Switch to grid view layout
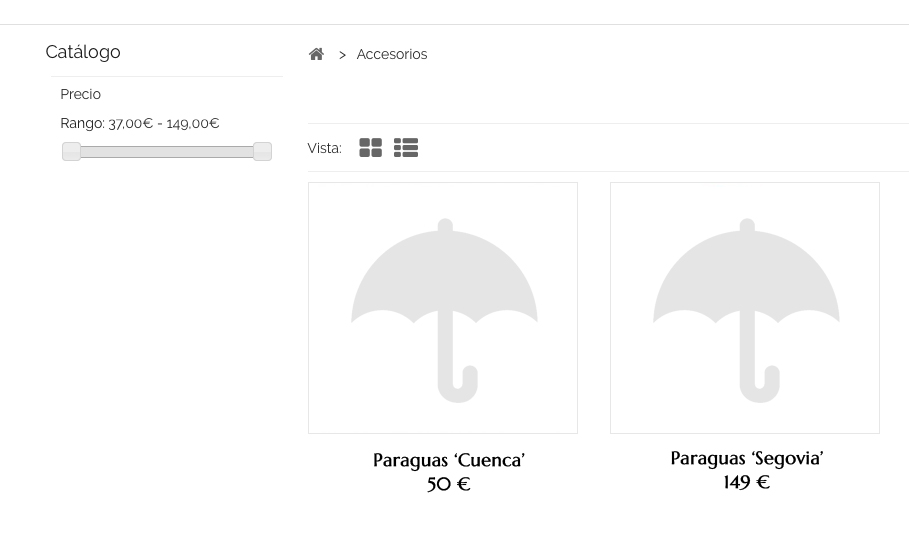The height and width of the screenshot is (539, 909). pyautogui.click(x=370, y=148)
